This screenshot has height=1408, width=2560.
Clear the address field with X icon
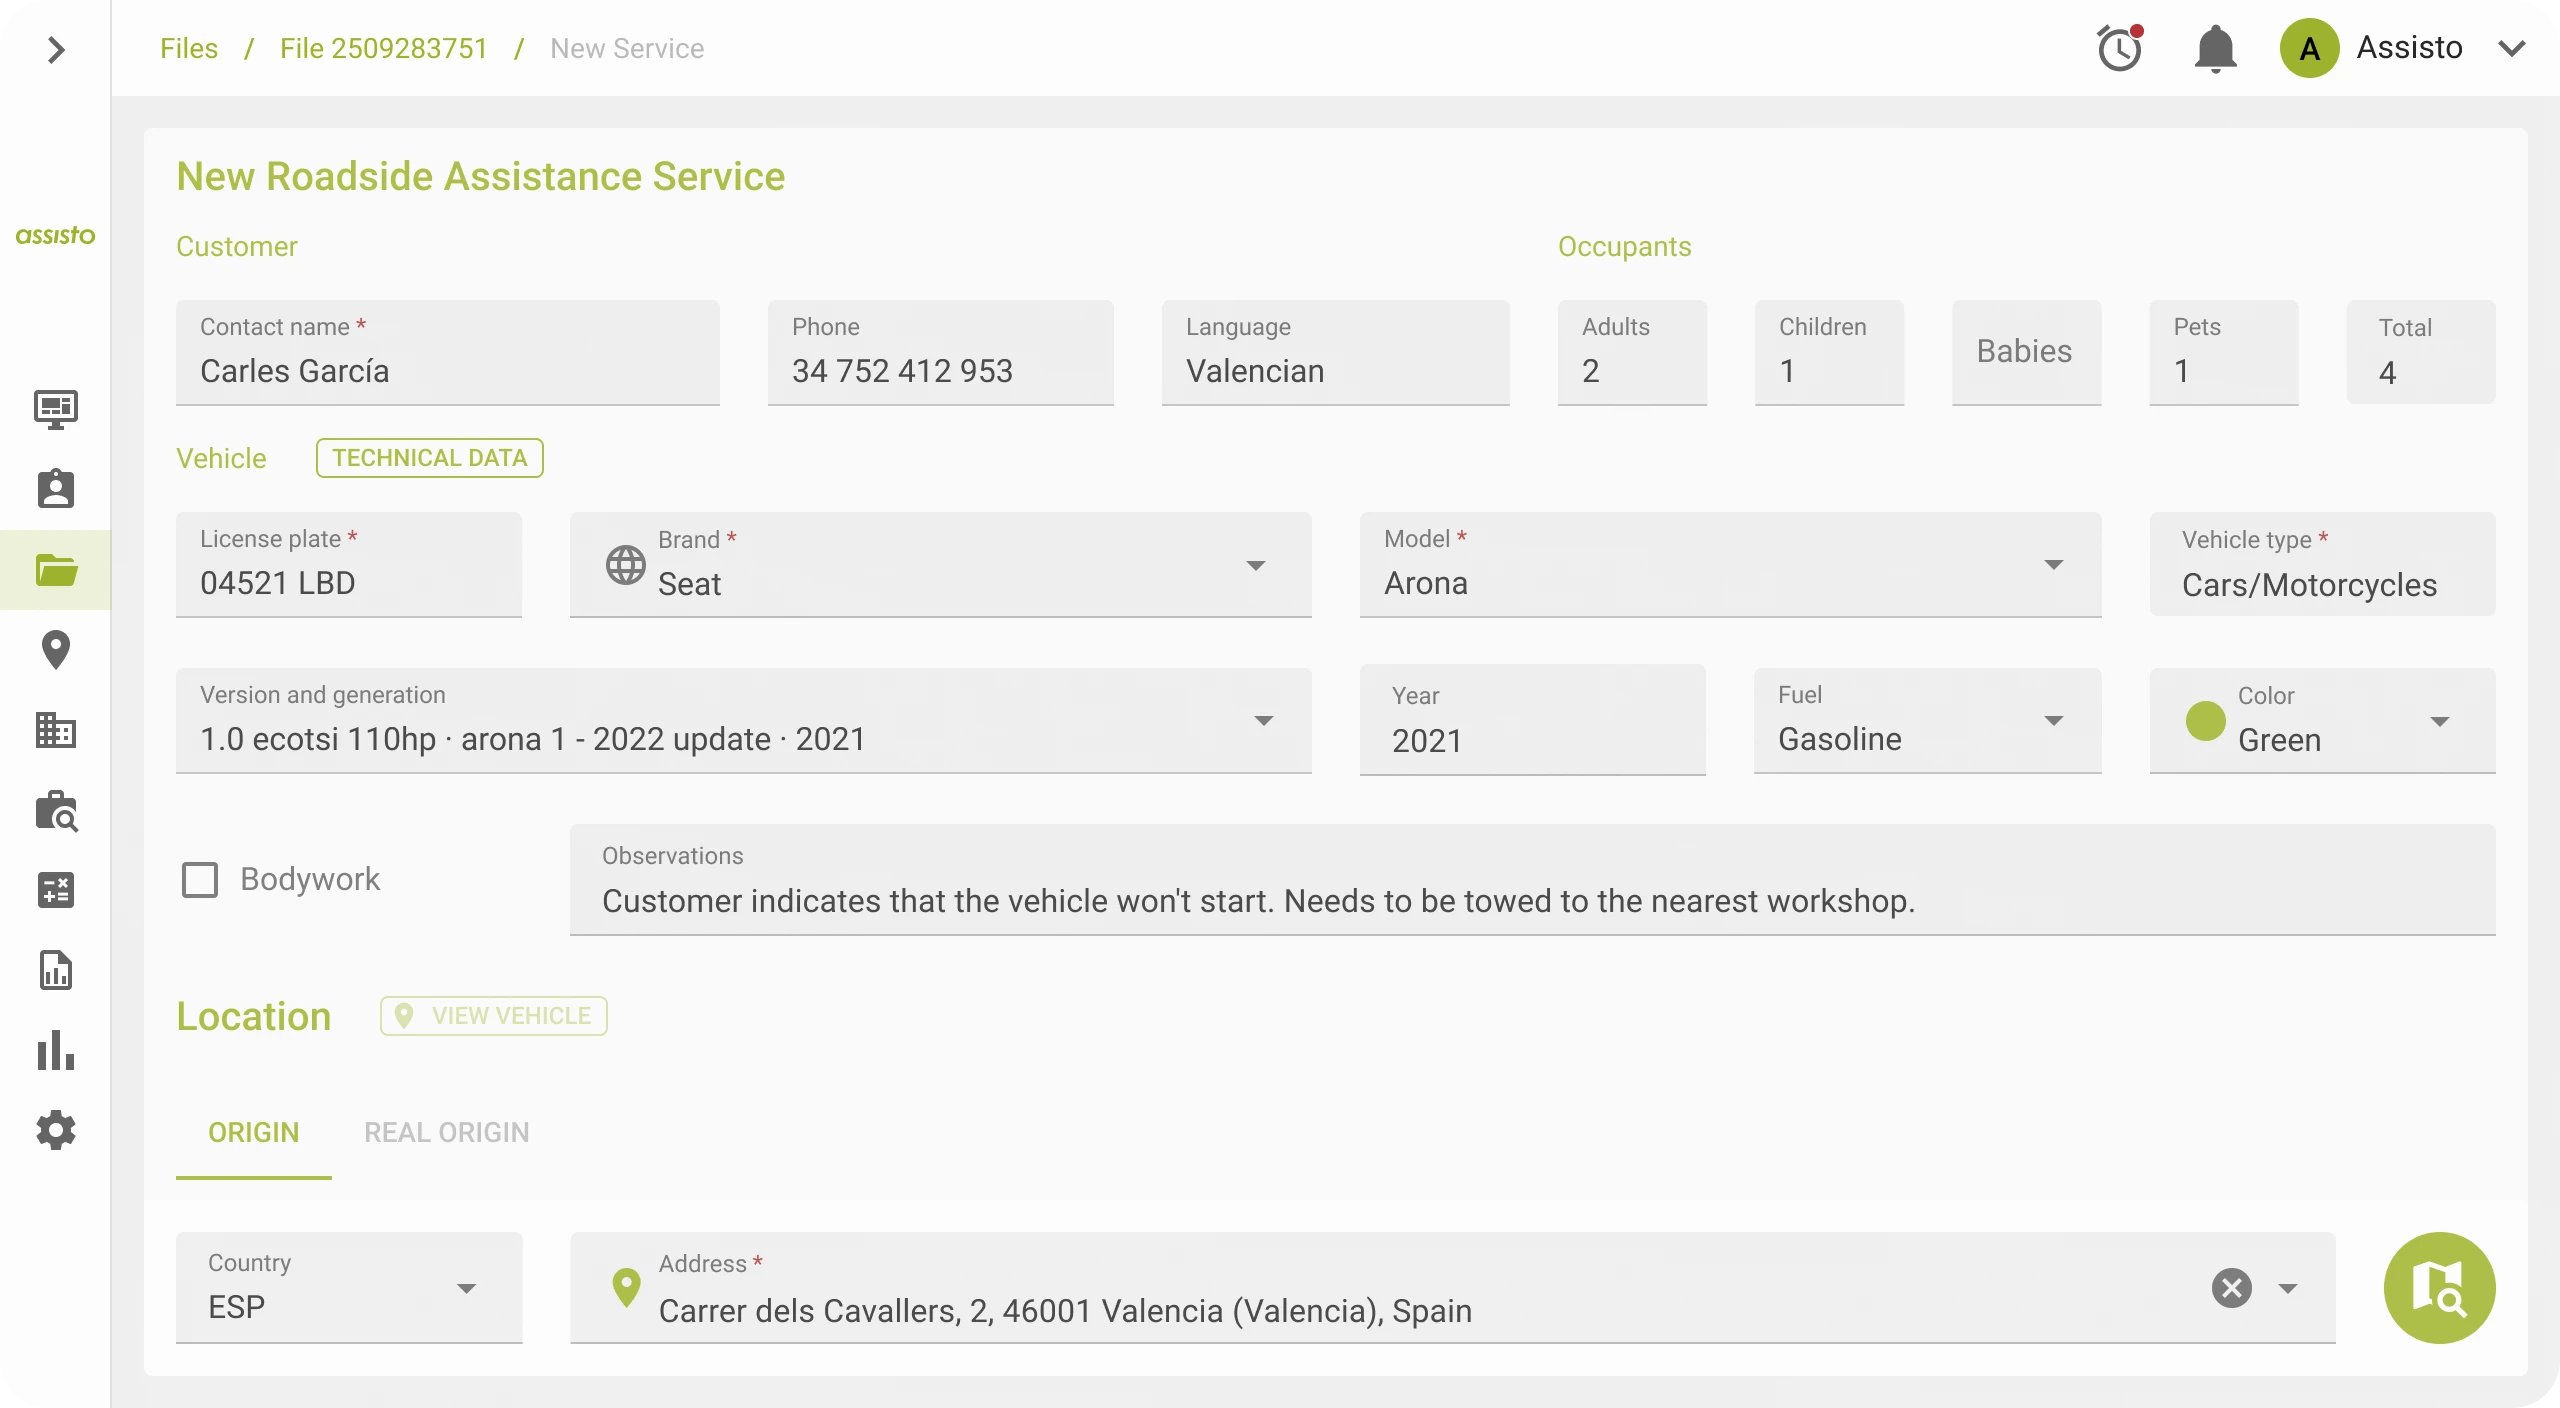point(2231,1288)
